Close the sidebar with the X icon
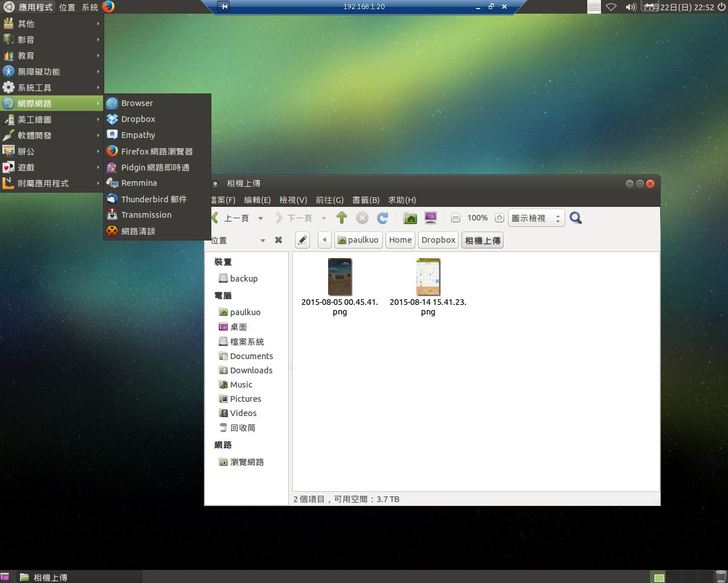The image size is (728, 583). pyautogui.click(x=278, y=240)
